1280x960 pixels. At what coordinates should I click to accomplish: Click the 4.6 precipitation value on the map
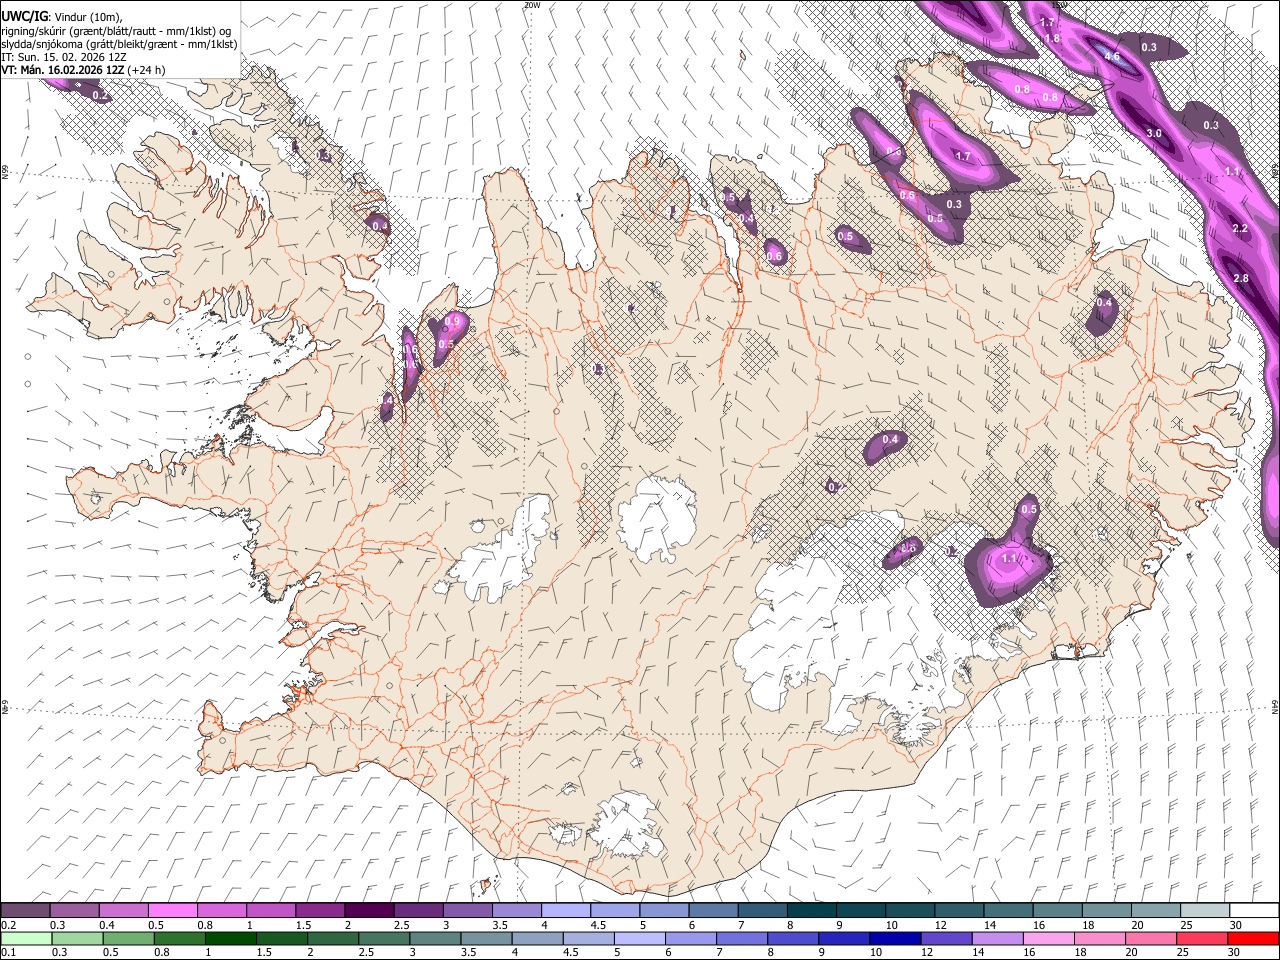[1112, 57]
